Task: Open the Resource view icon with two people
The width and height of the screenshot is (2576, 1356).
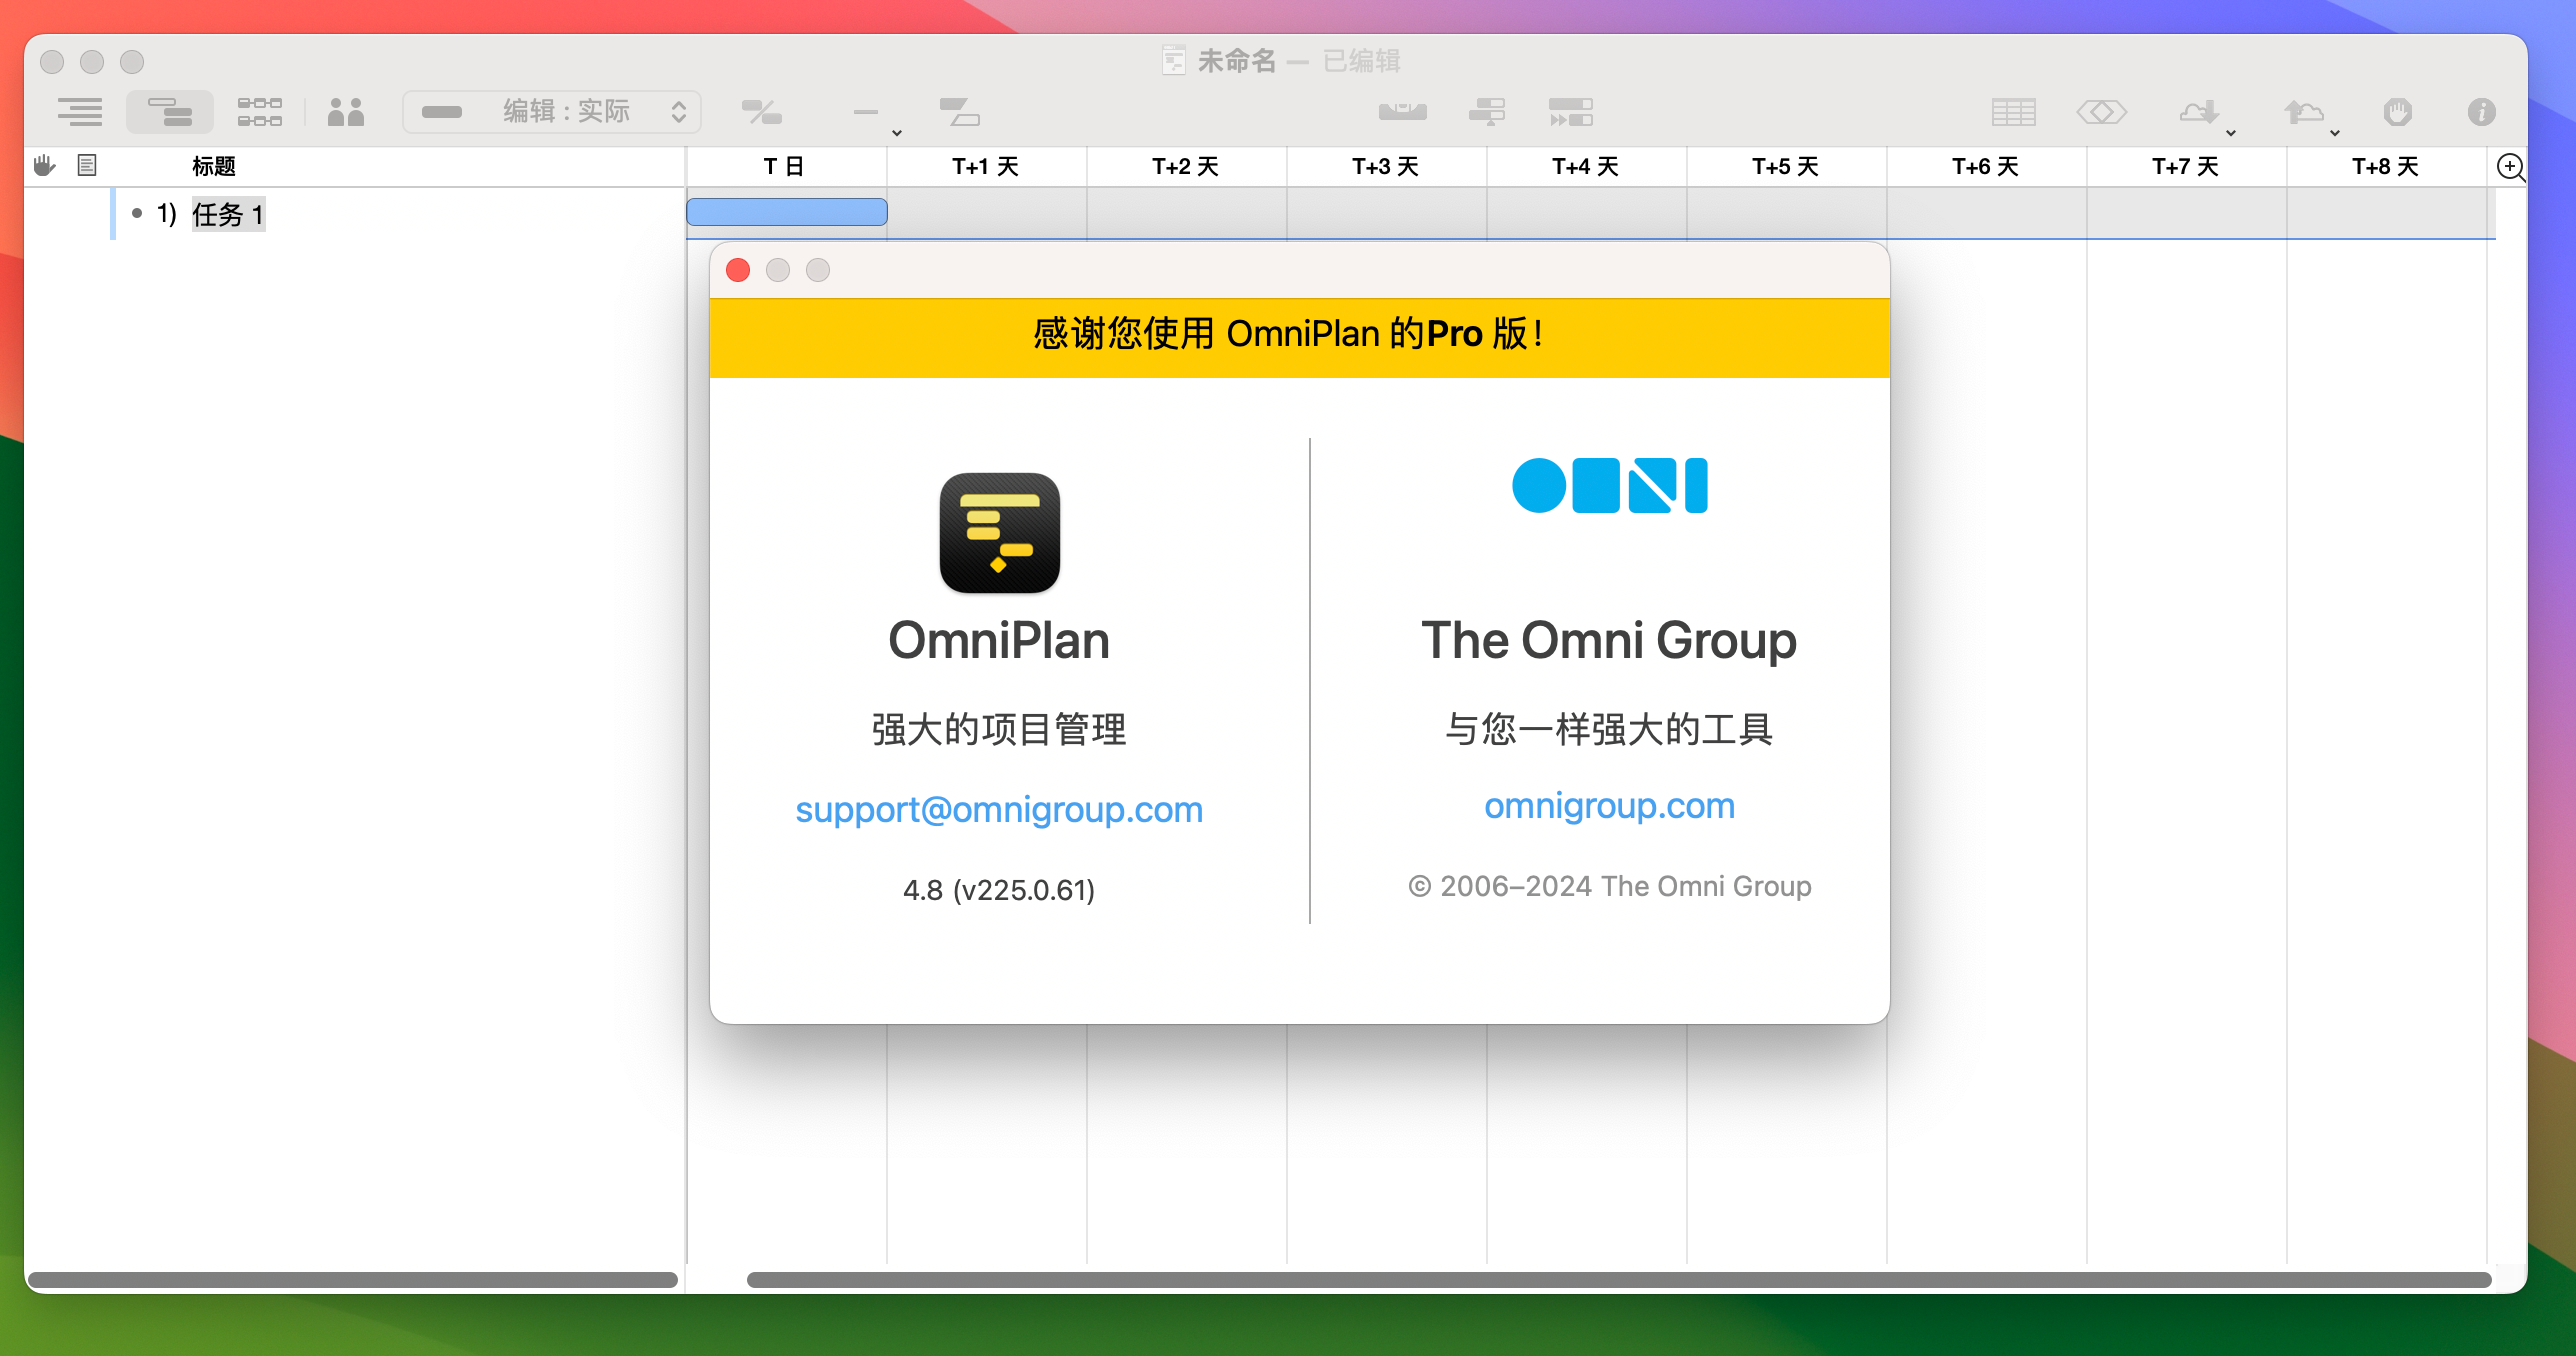Action: (x=346, y=111)
